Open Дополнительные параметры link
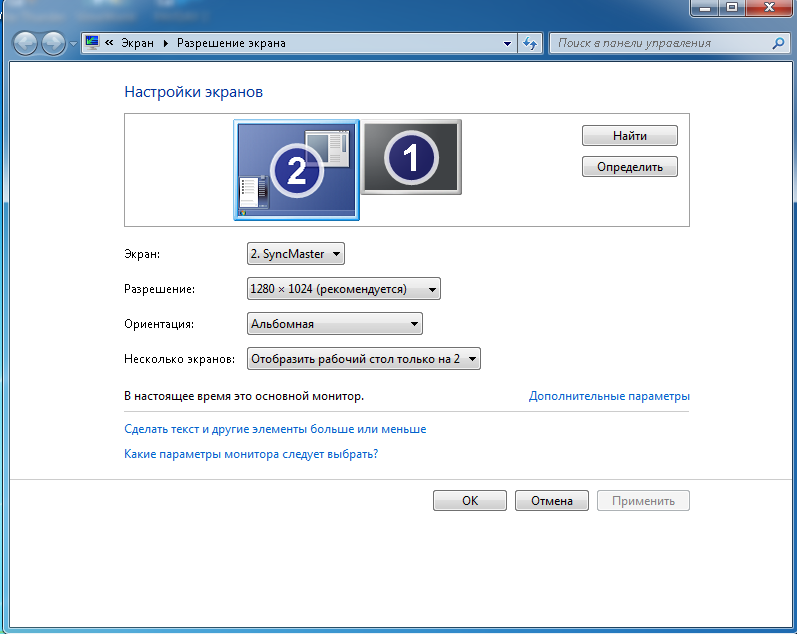Screen dimensions: 797x634 [x=609, y=396]
